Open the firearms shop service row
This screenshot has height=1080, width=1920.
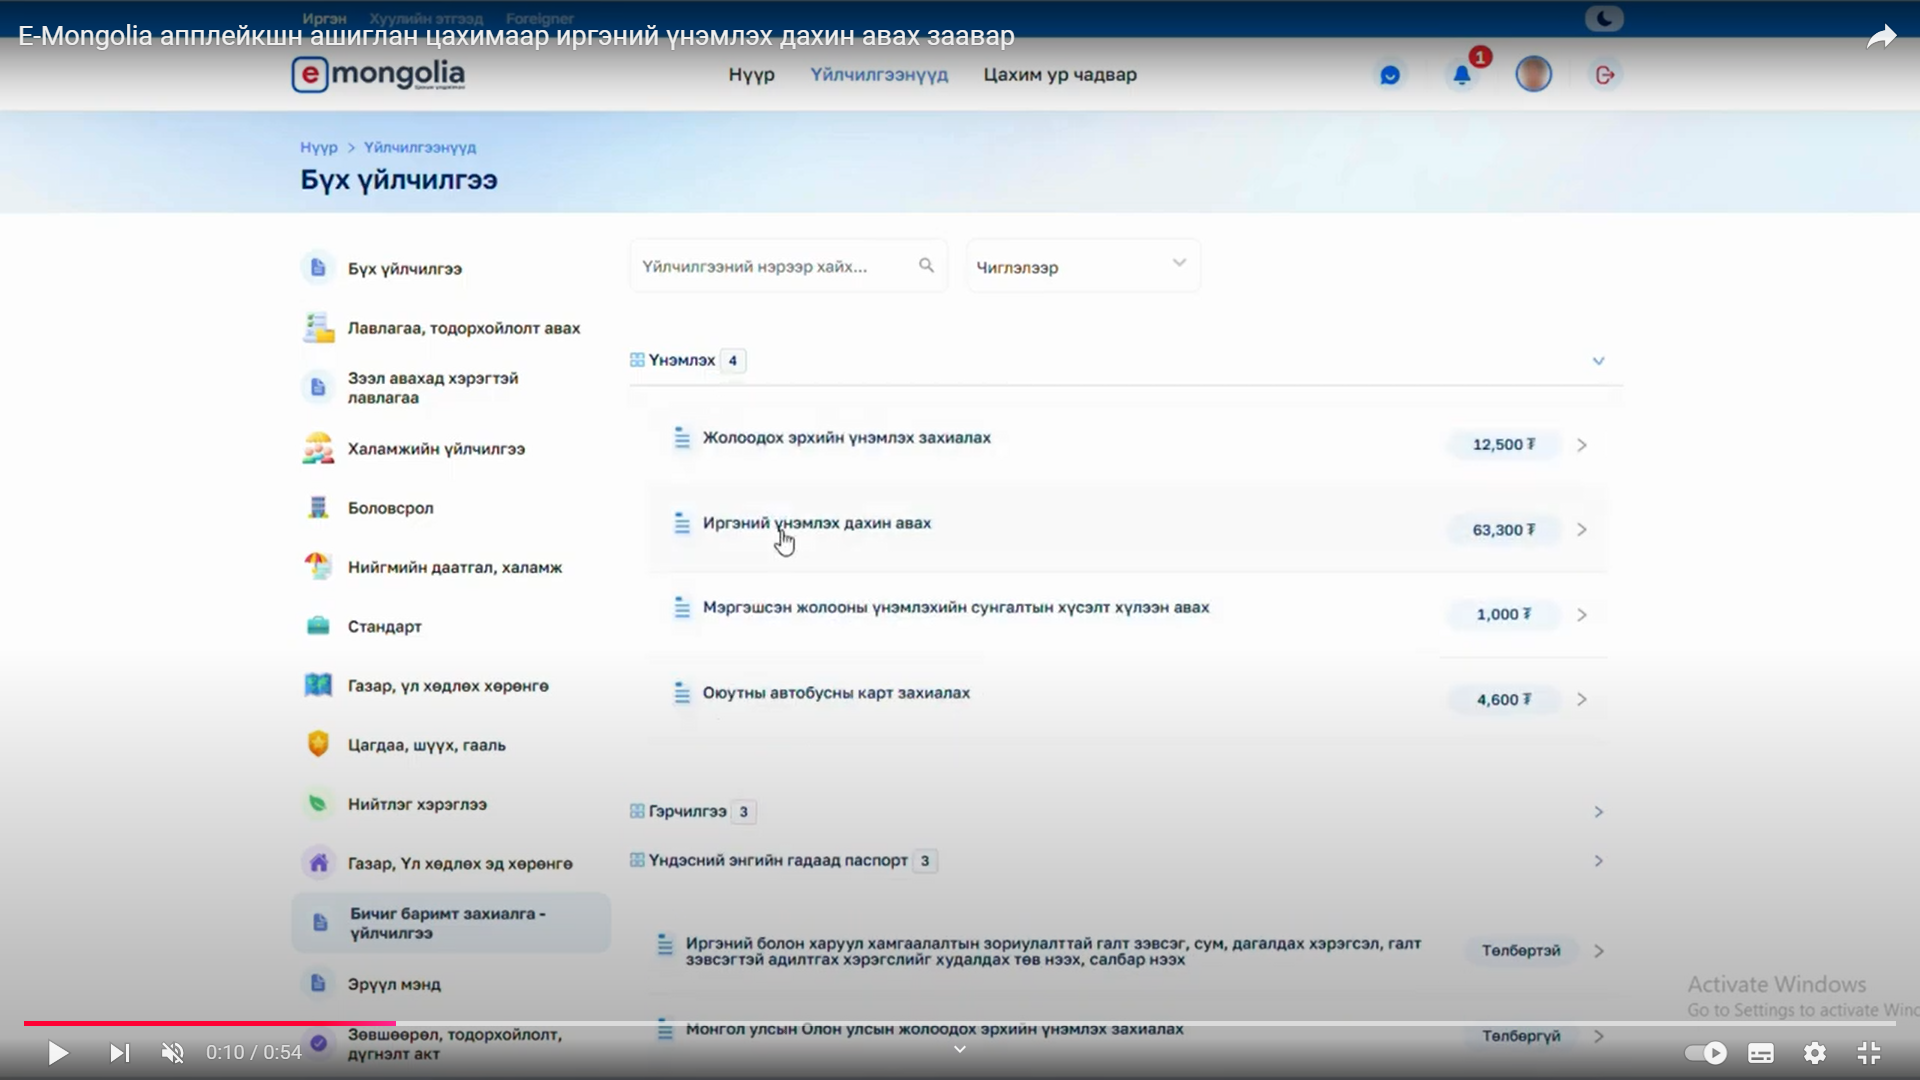[x=1127, y=951]
